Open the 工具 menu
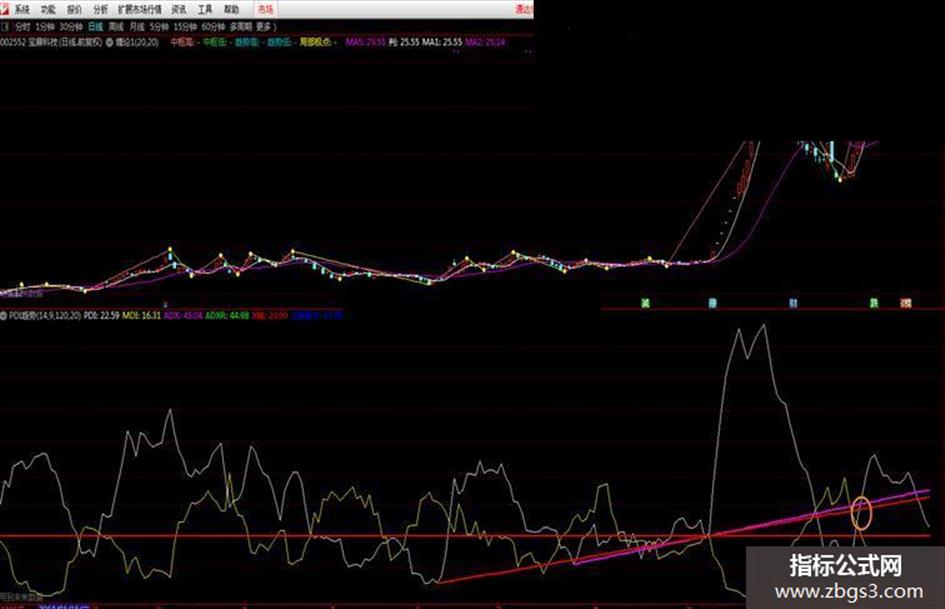Viewport: 945px width, 609px height. pyautogui.click(x=204, y=8)
